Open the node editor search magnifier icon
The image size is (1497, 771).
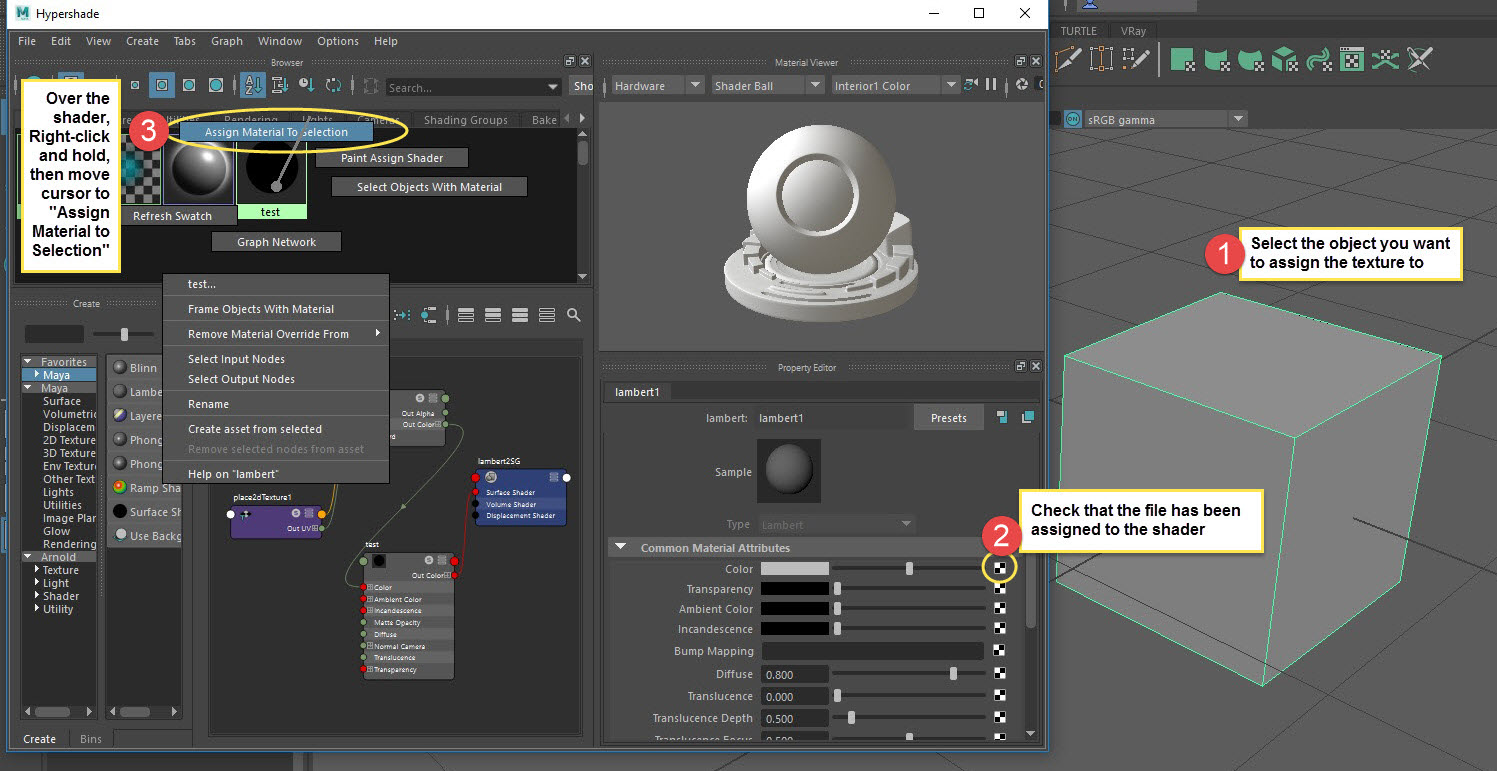point(574,315)
